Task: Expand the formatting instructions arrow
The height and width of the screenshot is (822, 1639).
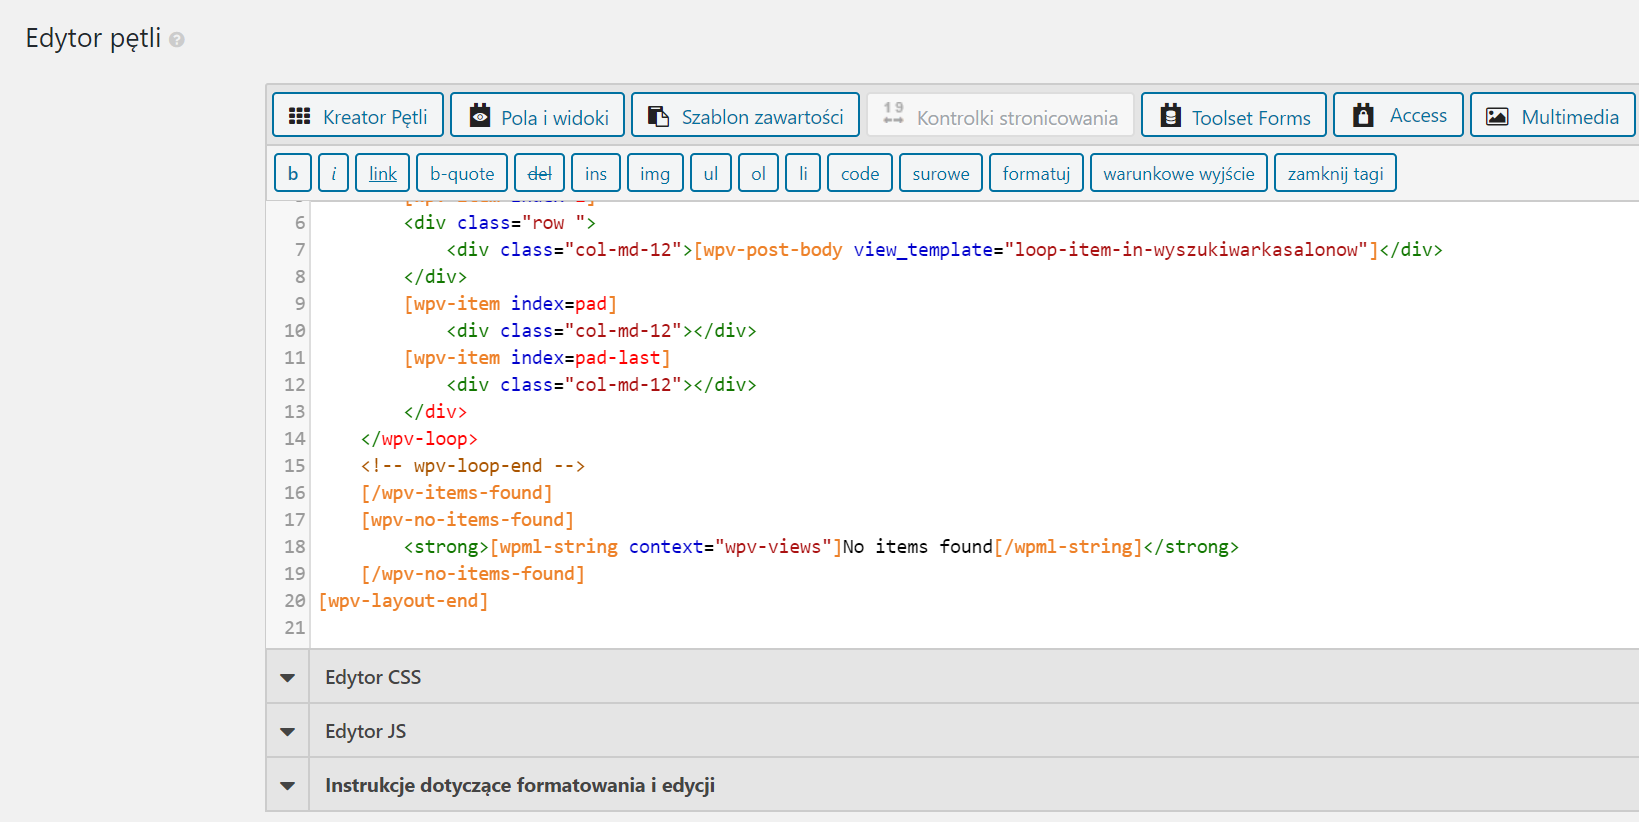Action: pos(288,786)
